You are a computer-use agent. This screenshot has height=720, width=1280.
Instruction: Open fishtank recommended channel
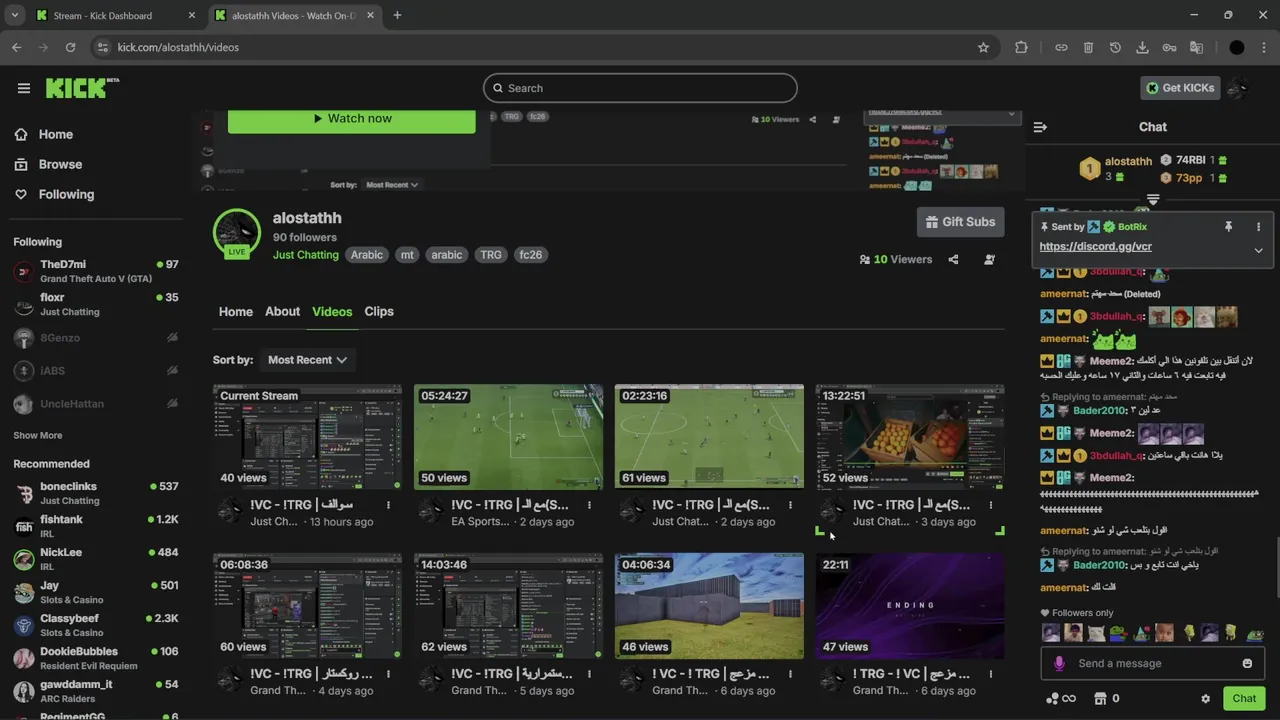pyautogui.click(x=95, y=526)
